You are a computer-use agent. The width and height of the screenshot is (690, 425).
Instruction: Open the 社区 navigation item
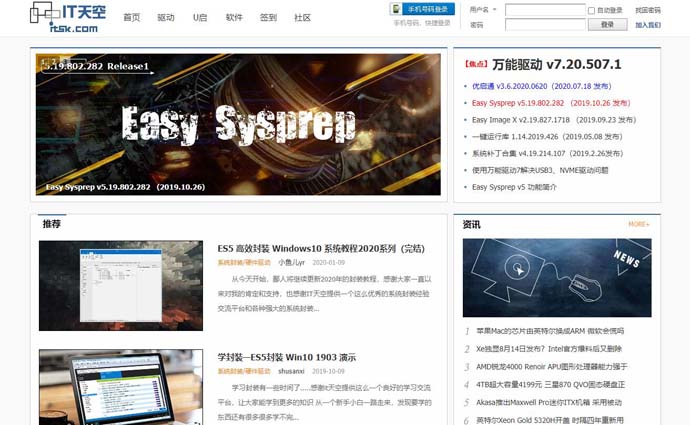(x=302, y=18)
